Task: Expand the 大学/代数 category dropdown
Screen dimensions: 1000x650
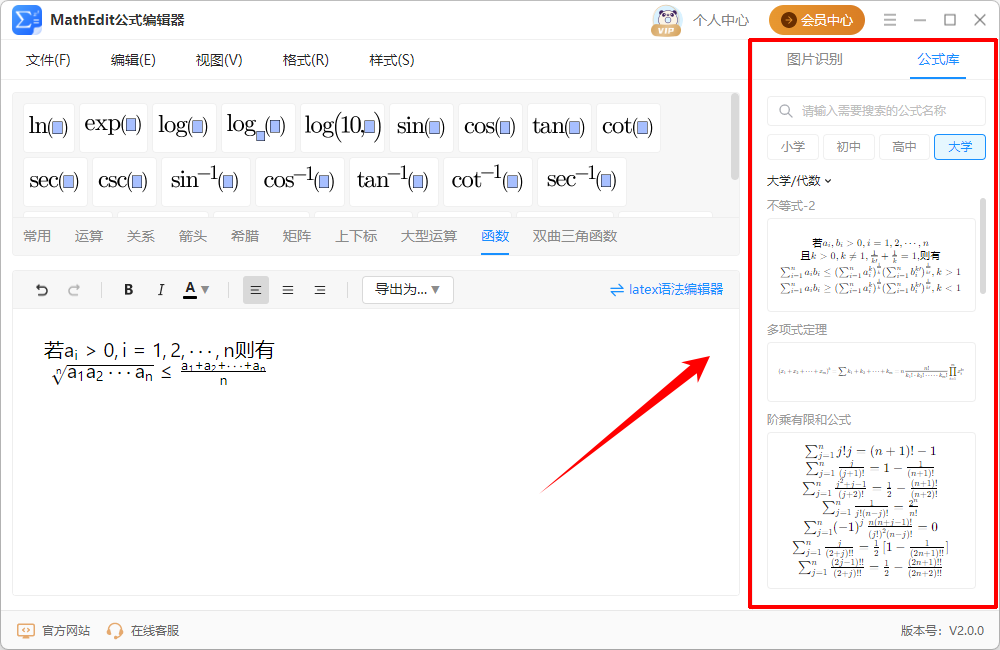Action: pyautogui.click(x=799, y=181)
